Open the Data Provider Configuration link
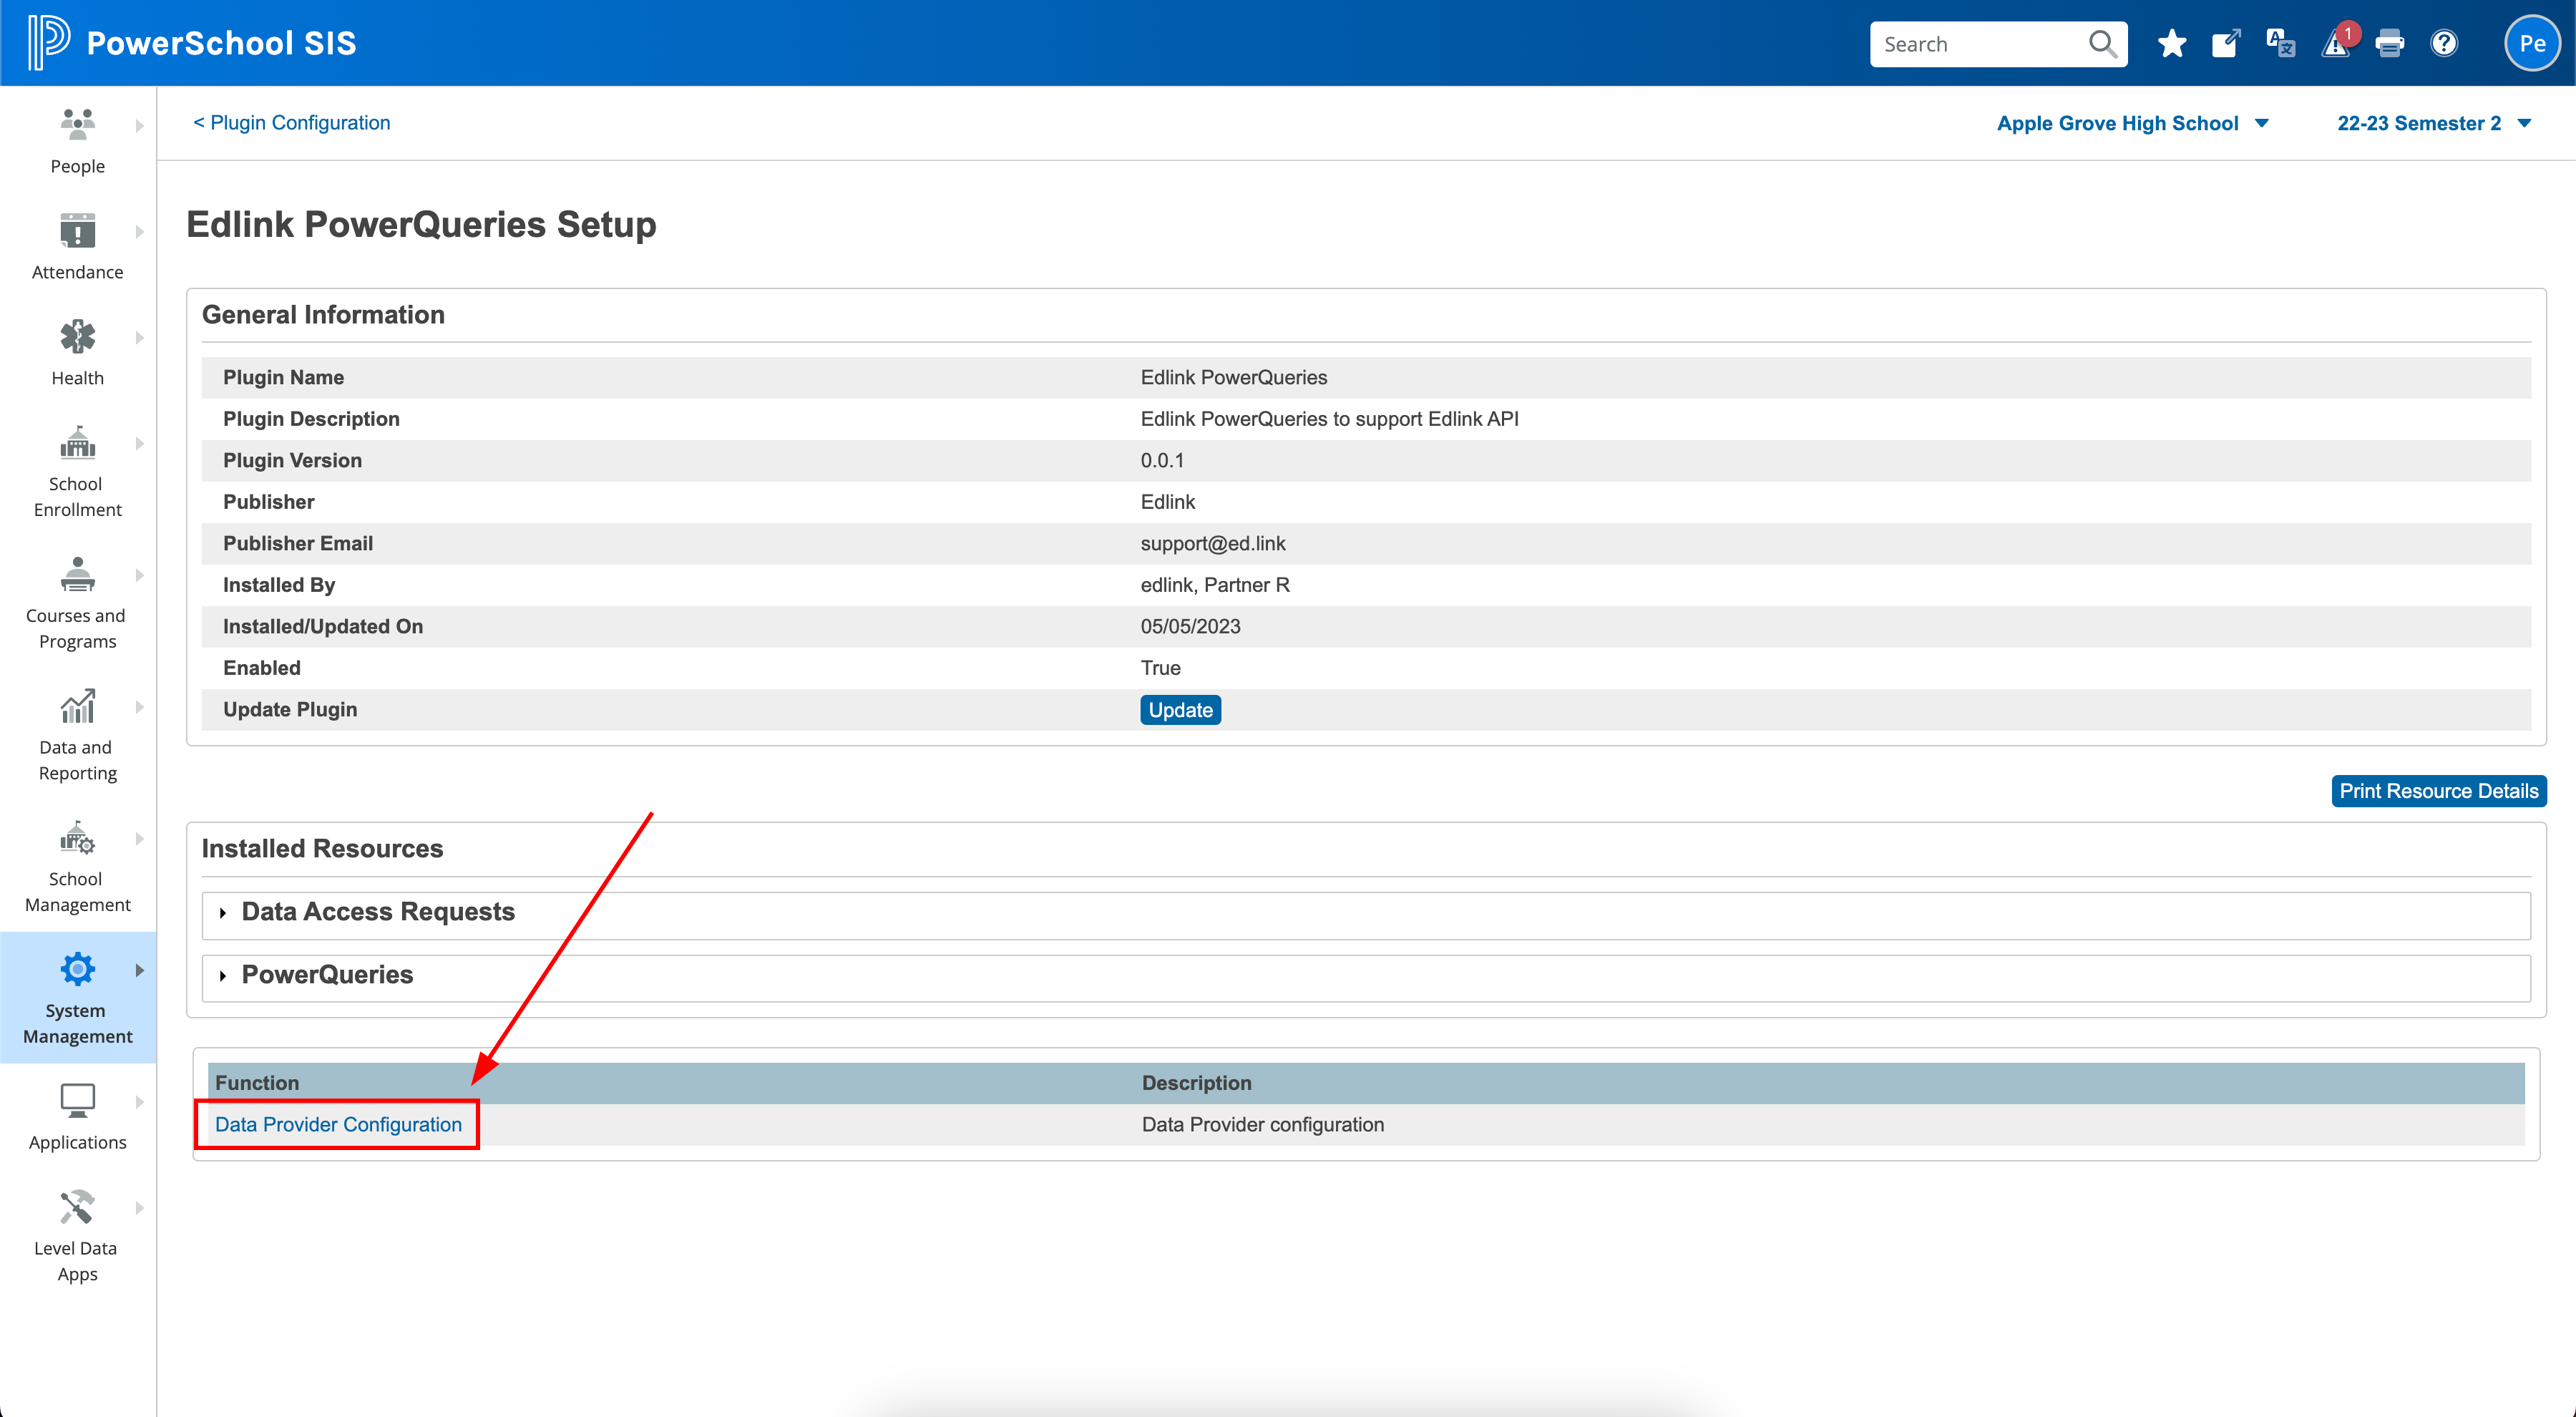This screenshot has width=2576, height=1417. [x=338, y=1124]
